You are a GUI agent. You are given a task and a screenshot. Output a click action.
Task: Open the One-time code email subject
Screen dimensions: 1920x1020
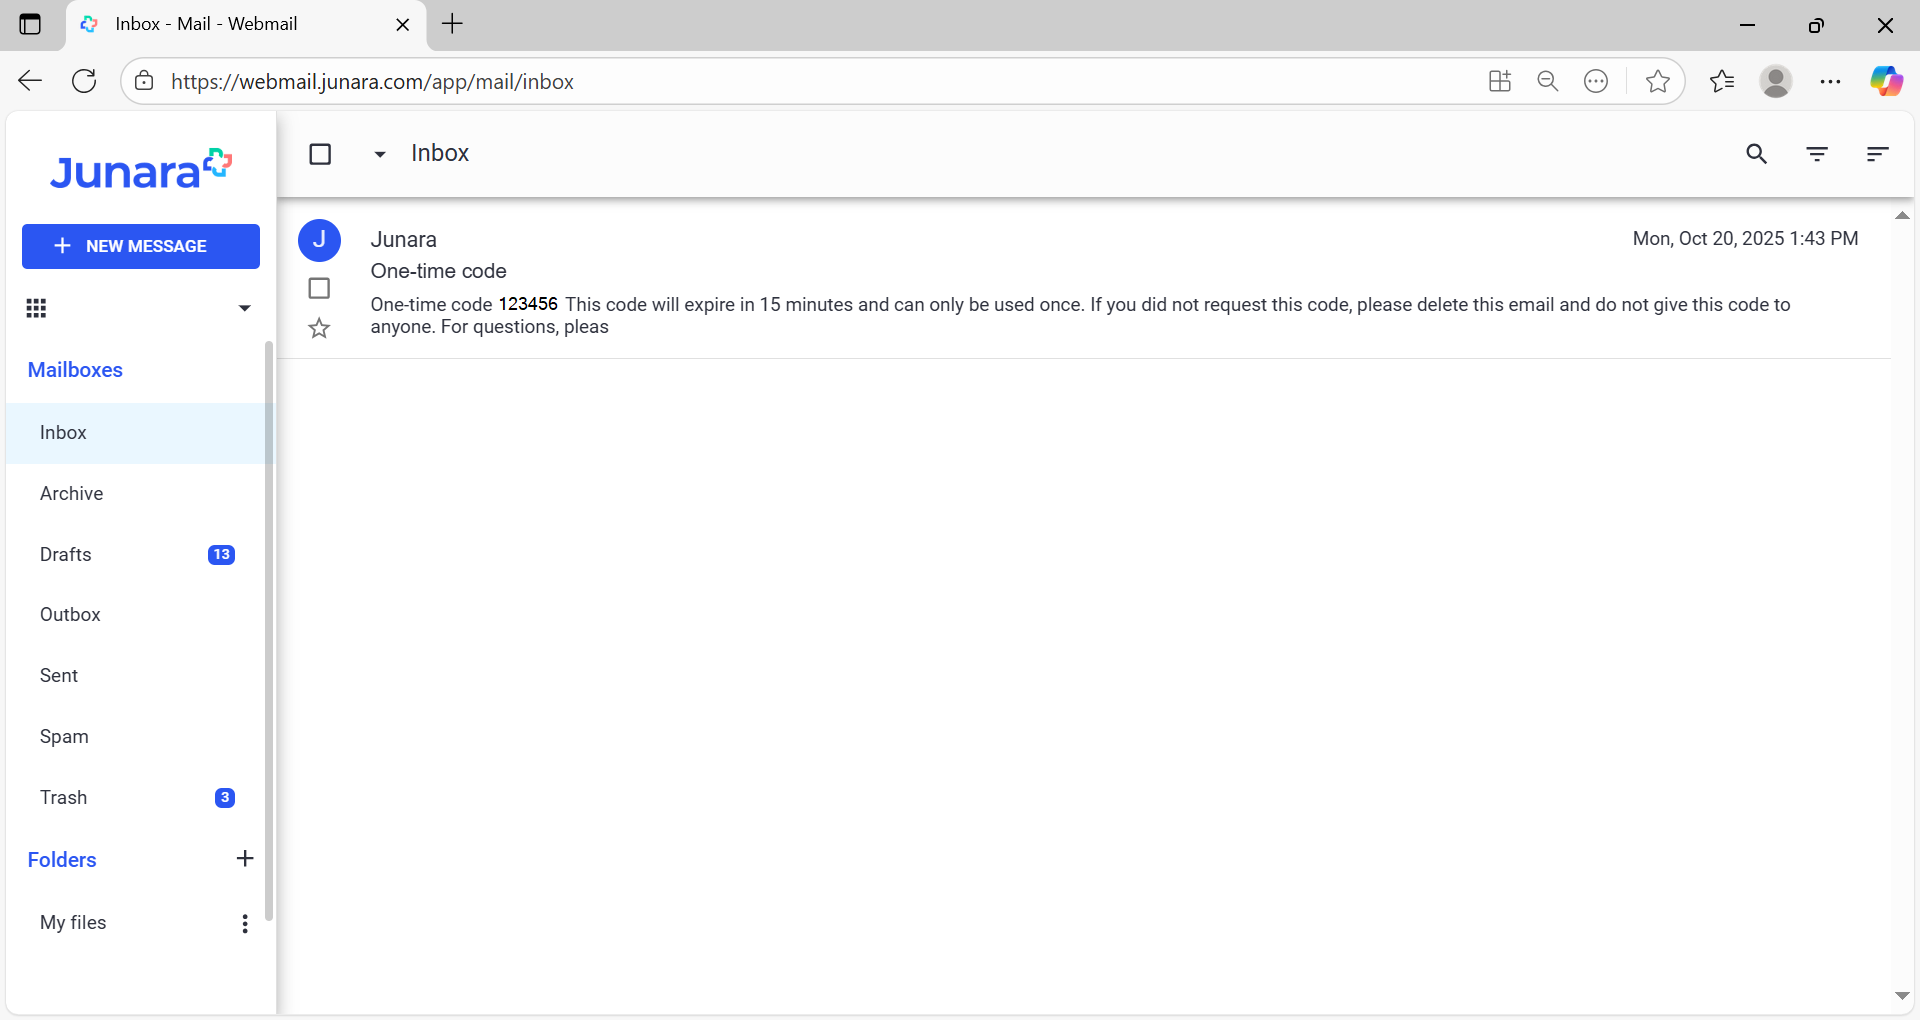pos(438,271)
